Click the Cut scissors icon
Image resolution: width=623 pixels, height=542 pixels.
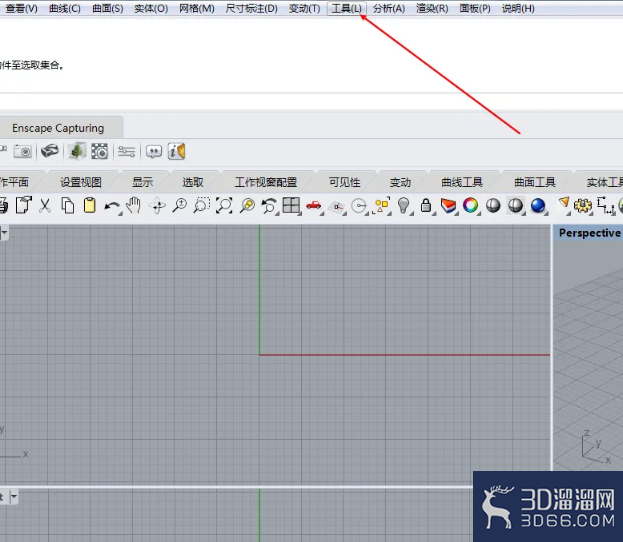[45, 205]
